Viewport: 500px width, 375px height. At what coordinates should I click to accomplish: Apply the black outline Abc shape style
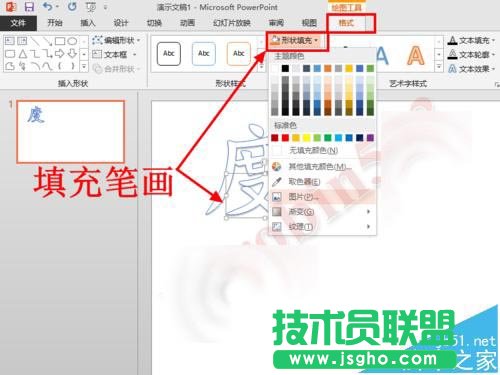click(169, 53)
